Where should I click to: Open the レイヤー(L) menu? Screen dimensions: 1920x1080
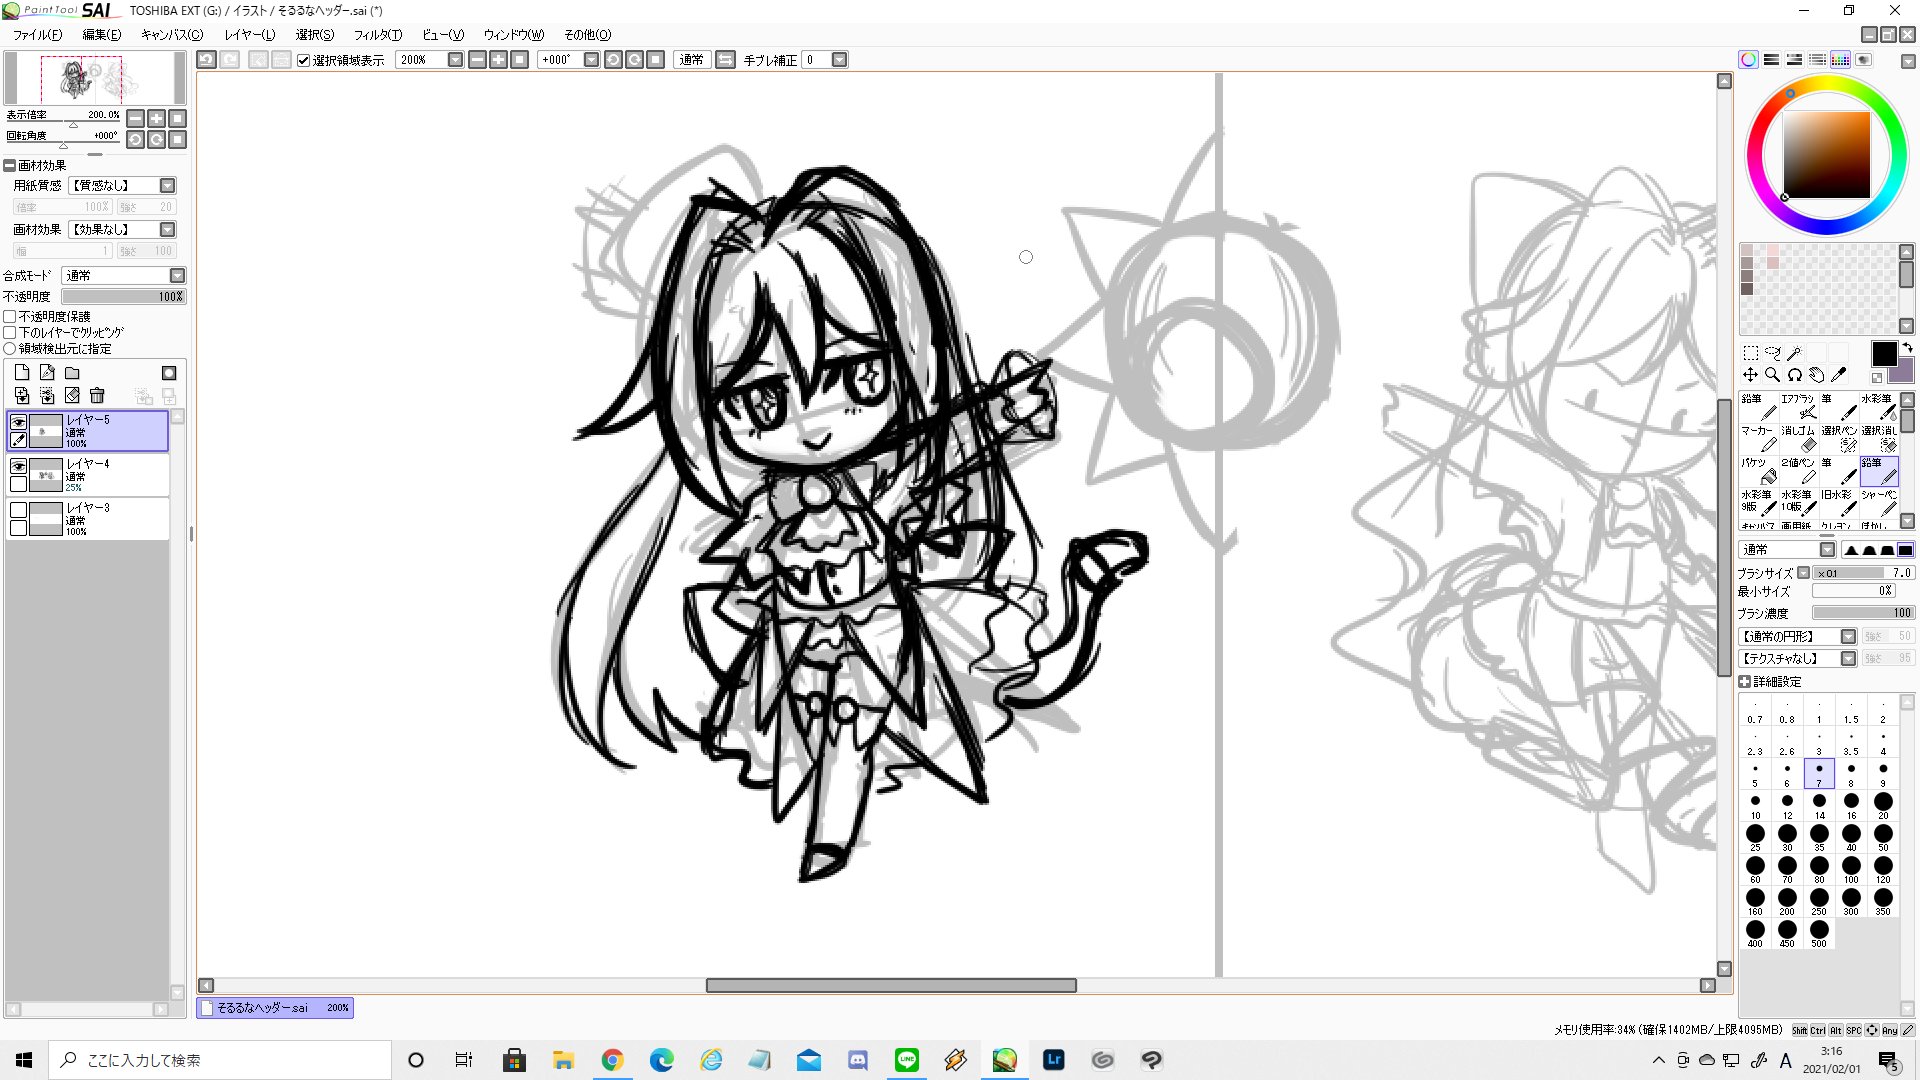pos(249,35)
